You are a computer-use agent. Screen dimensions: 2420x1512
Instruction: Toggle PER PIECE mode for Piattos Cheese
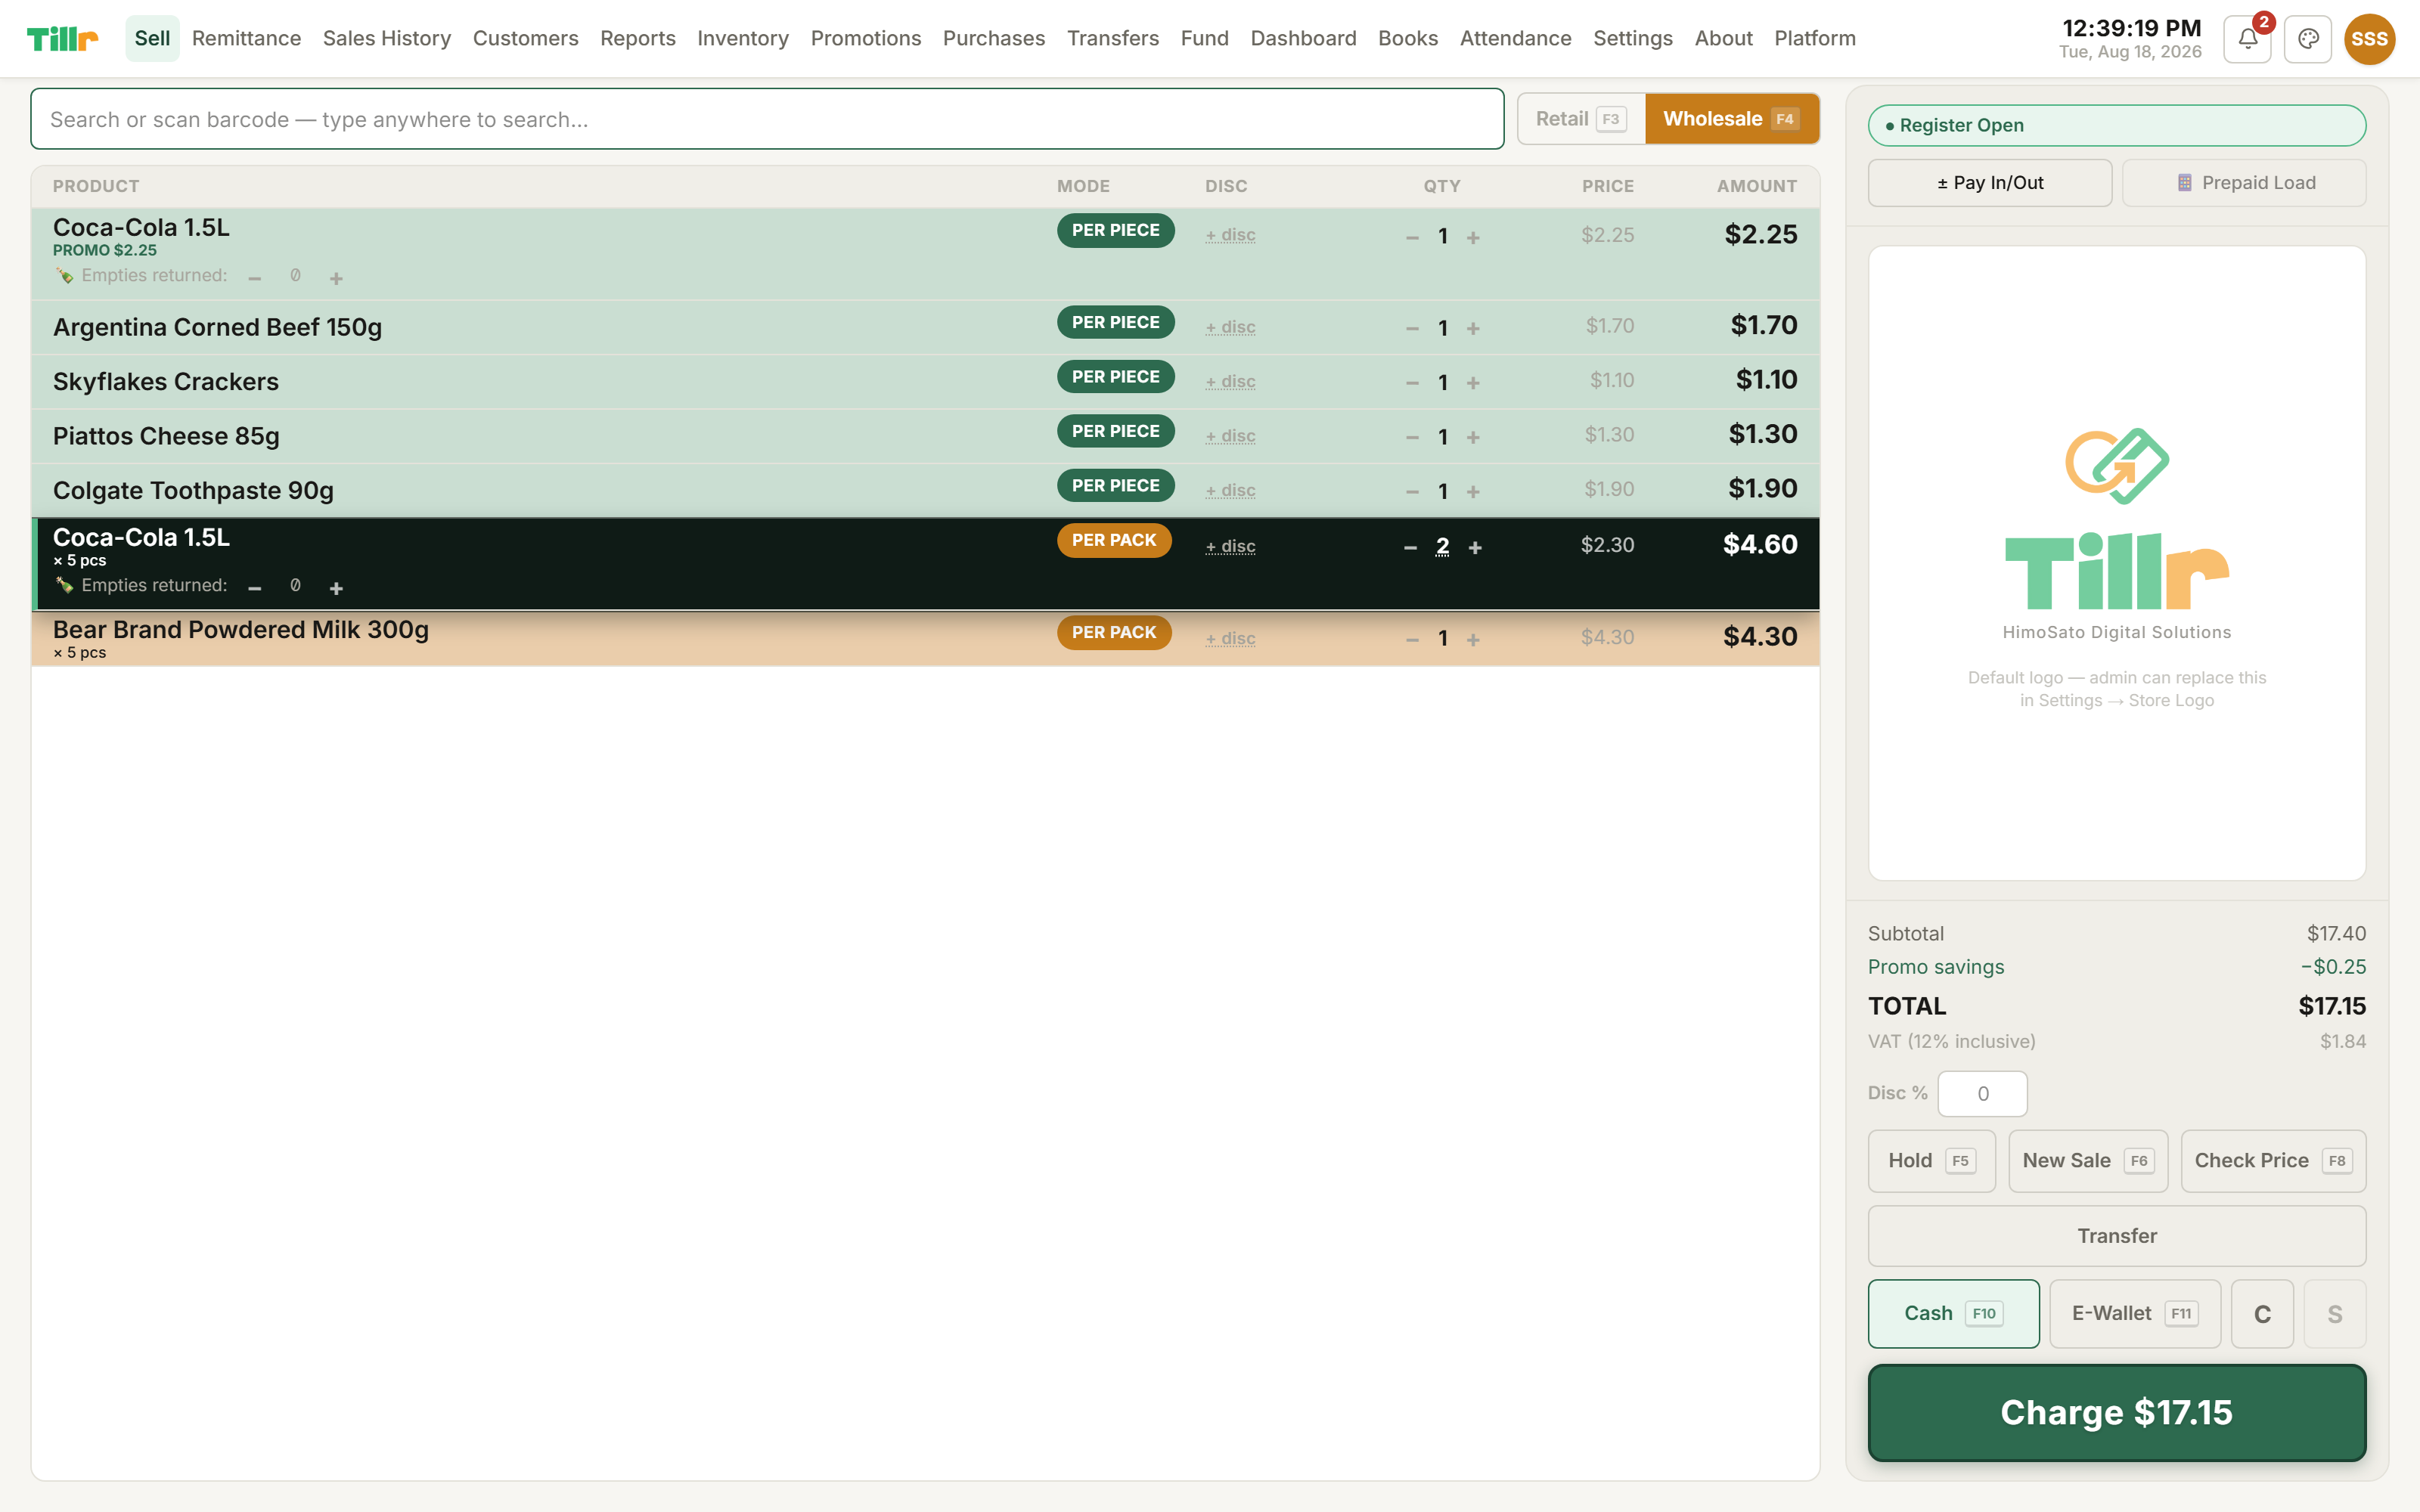[x=1115, y=431]
